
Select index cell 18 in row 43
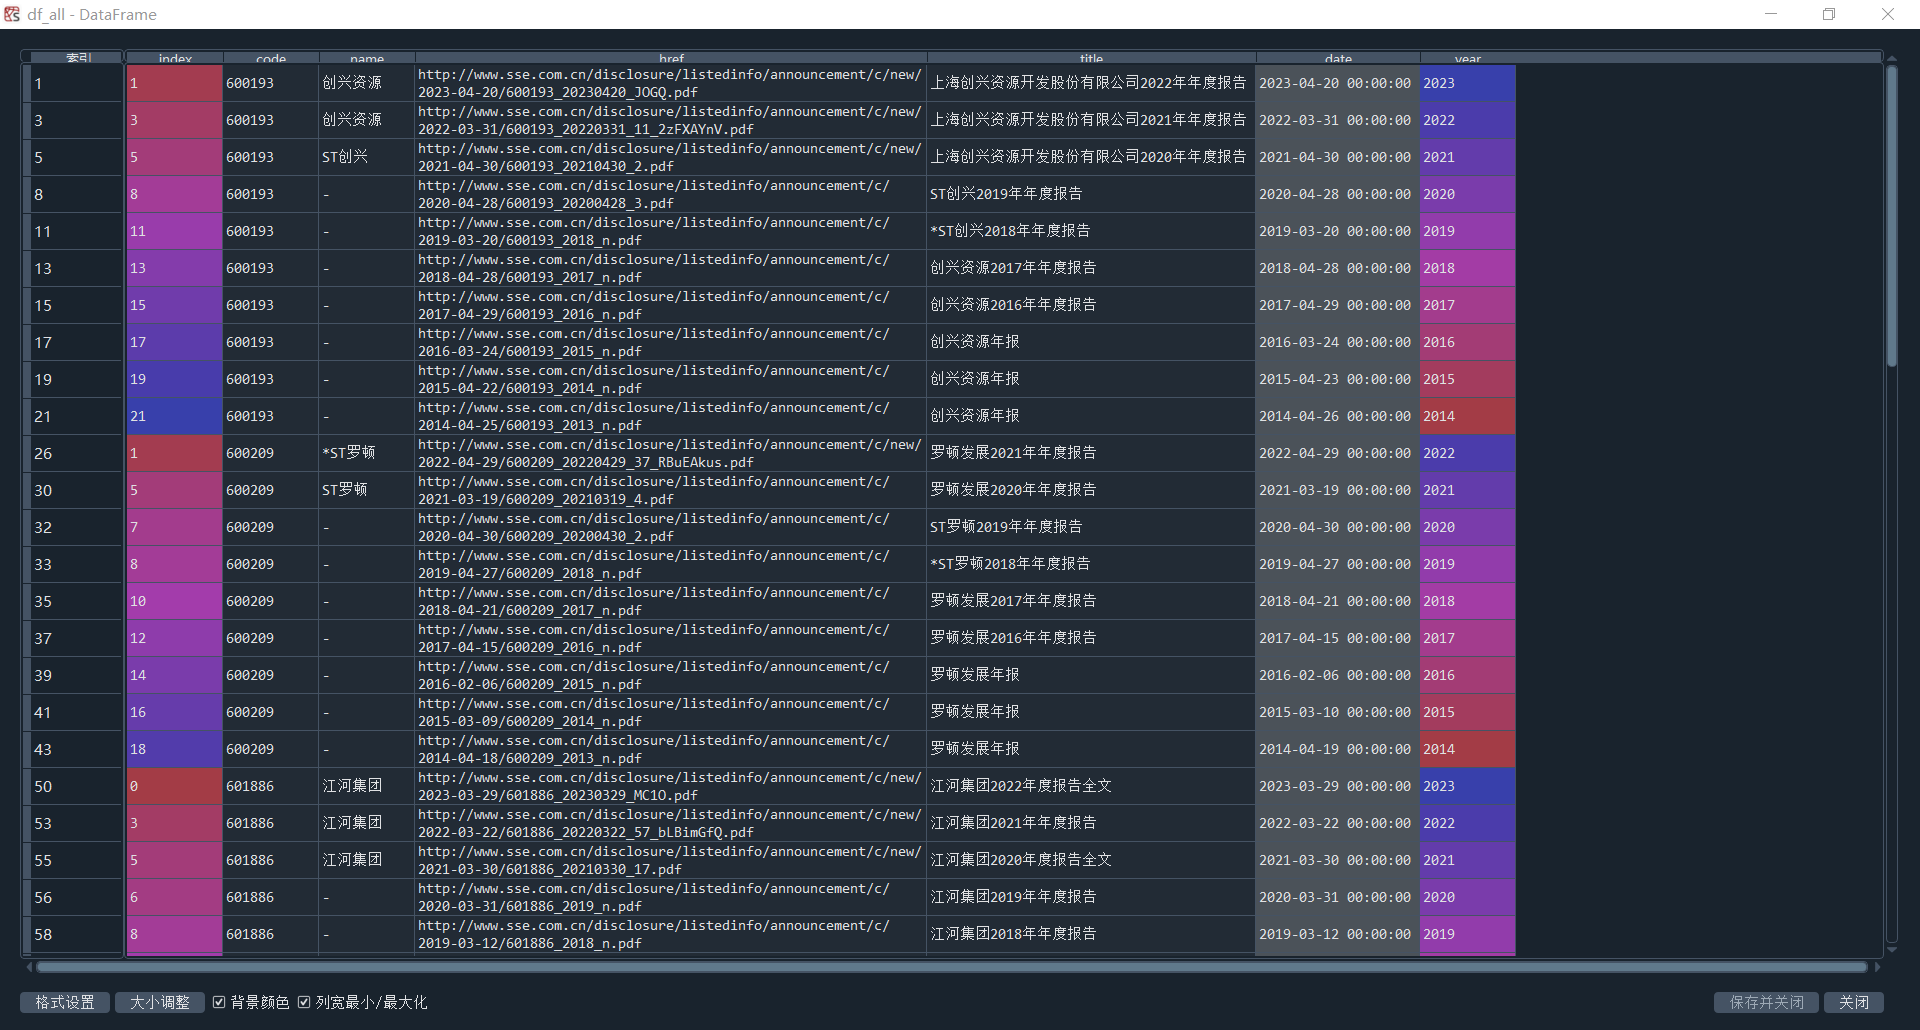pyautogui.click(x=175, y=749)
